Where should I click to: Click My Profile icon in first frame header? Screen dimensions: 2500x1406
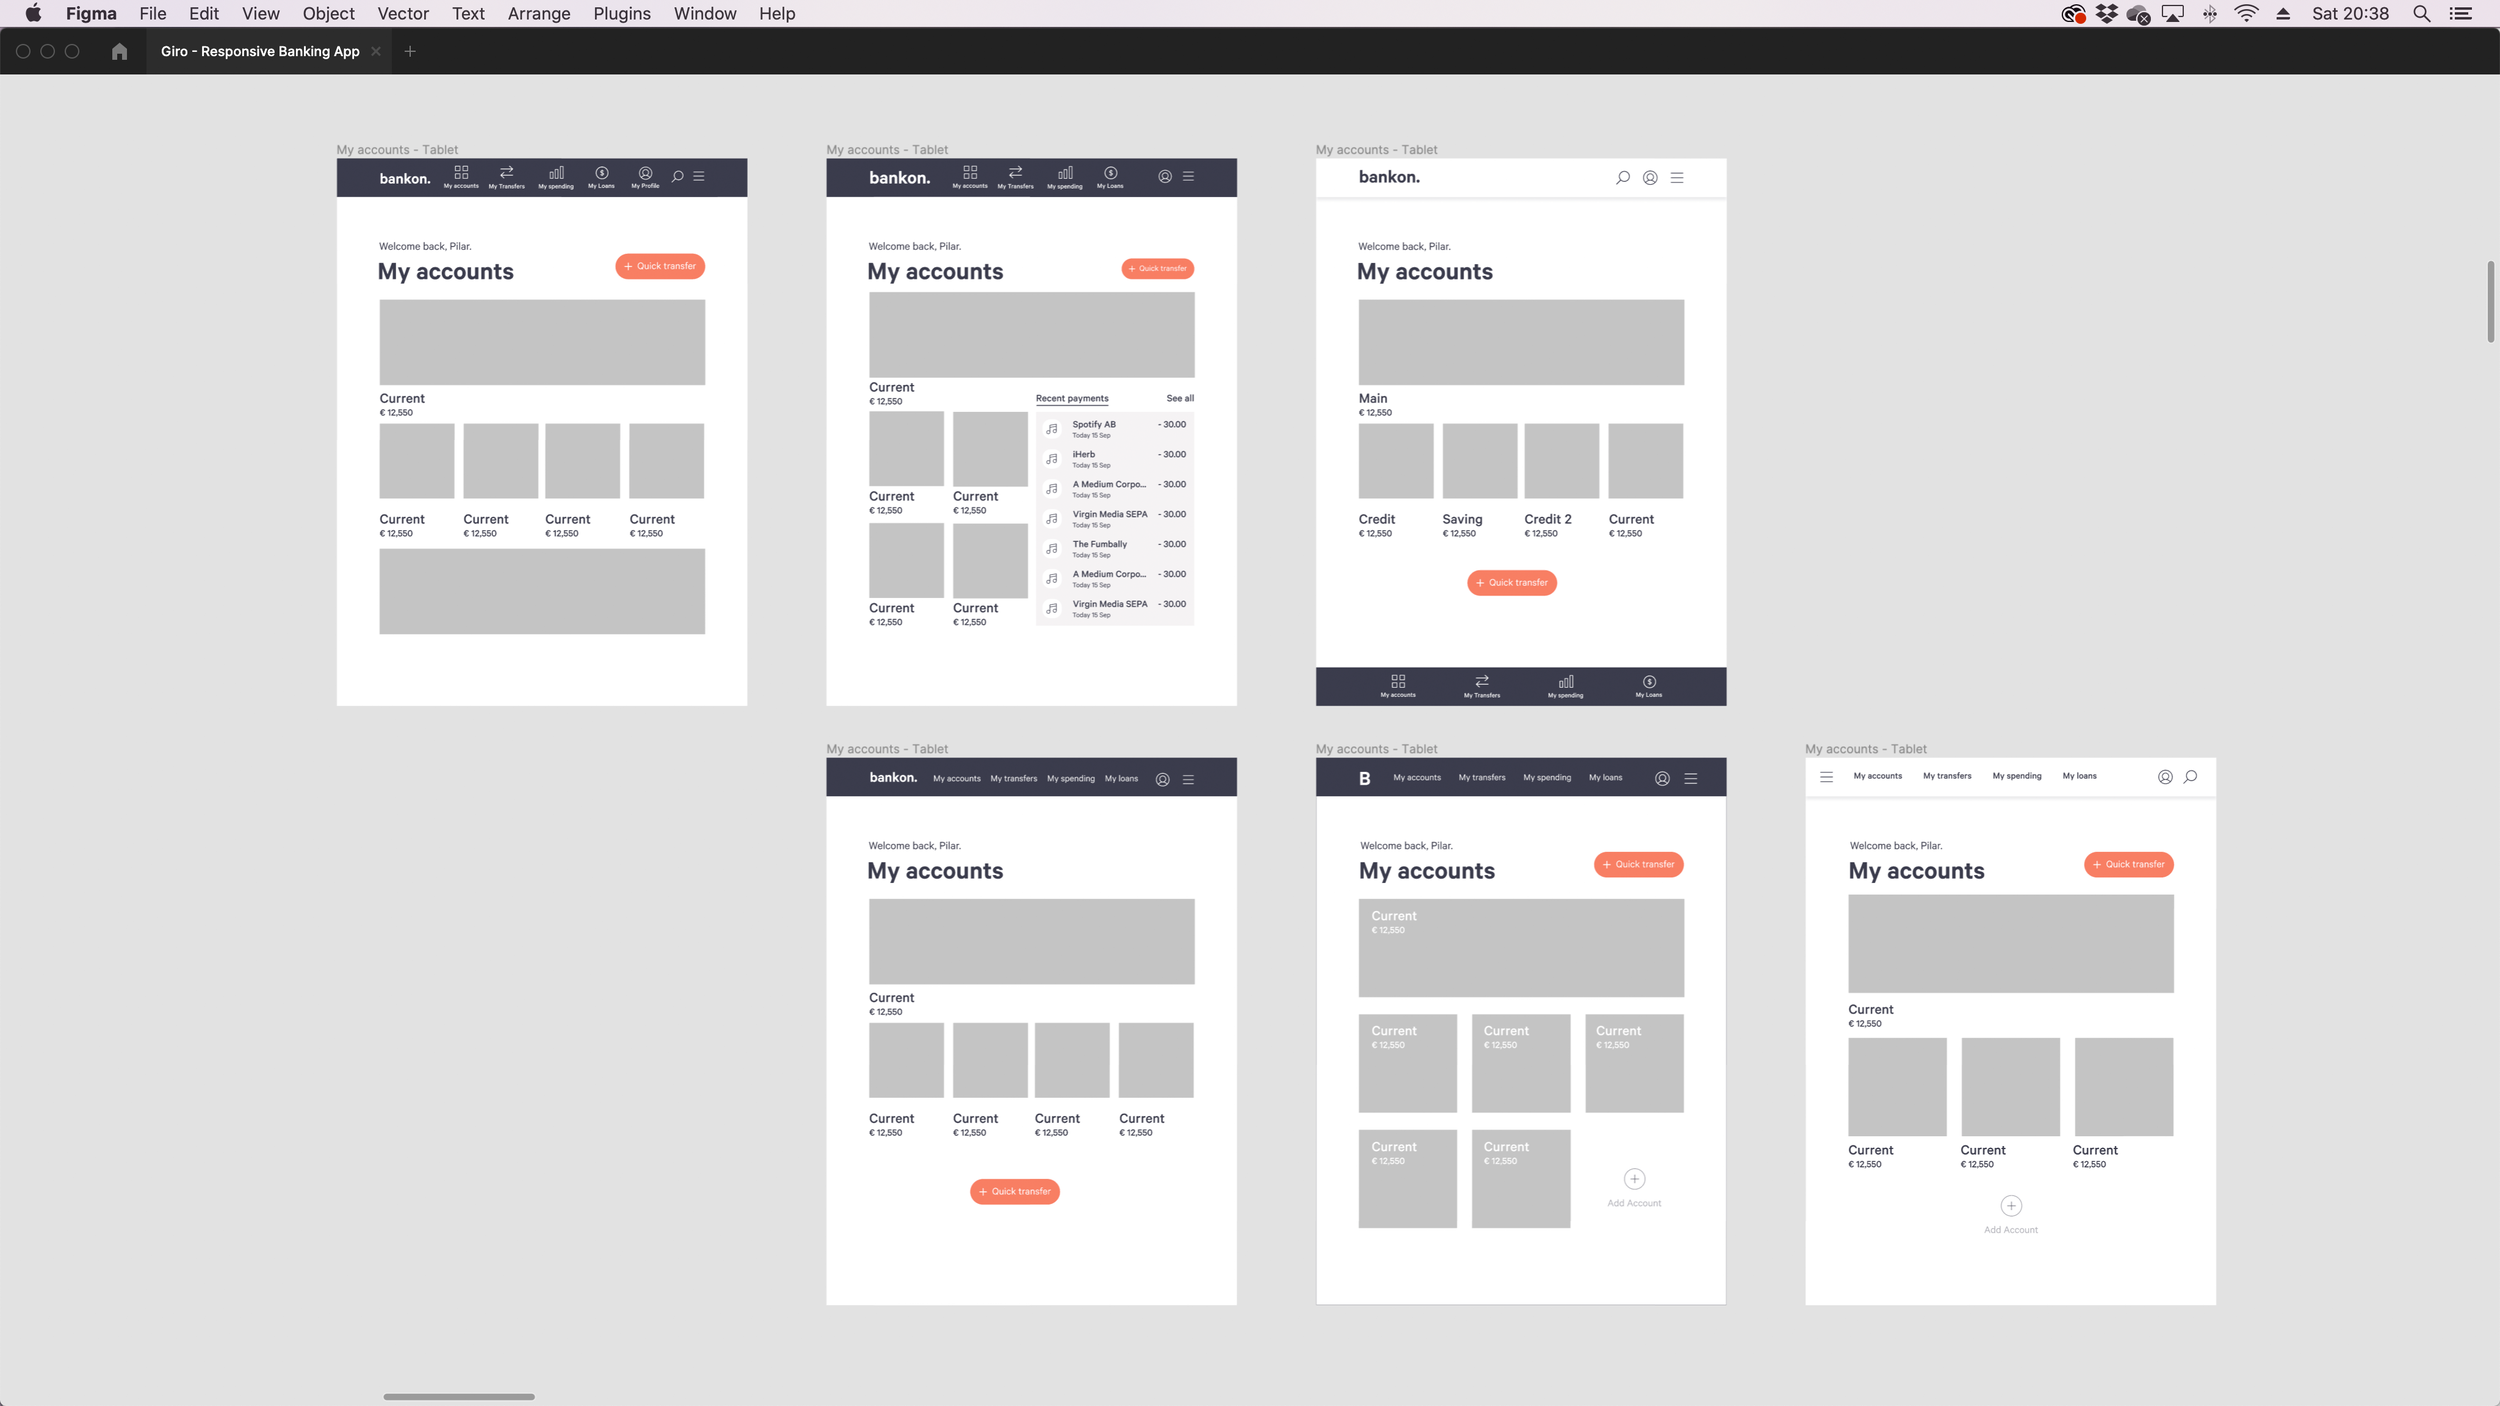tap(645, 177)
